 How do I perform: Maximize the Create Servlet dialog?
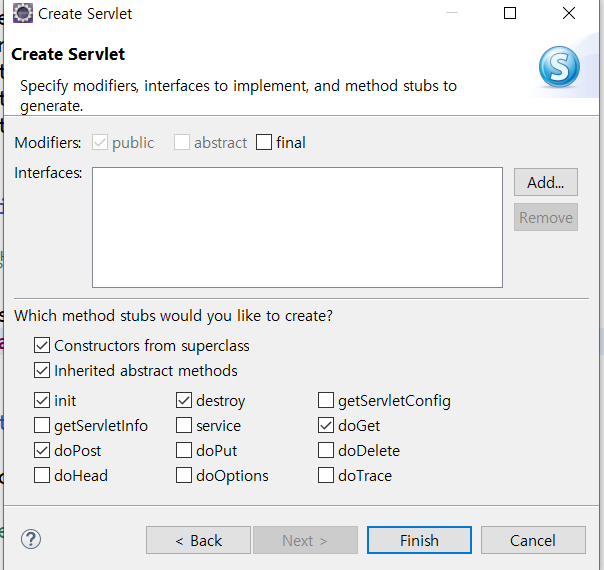[x=510, y=13]
